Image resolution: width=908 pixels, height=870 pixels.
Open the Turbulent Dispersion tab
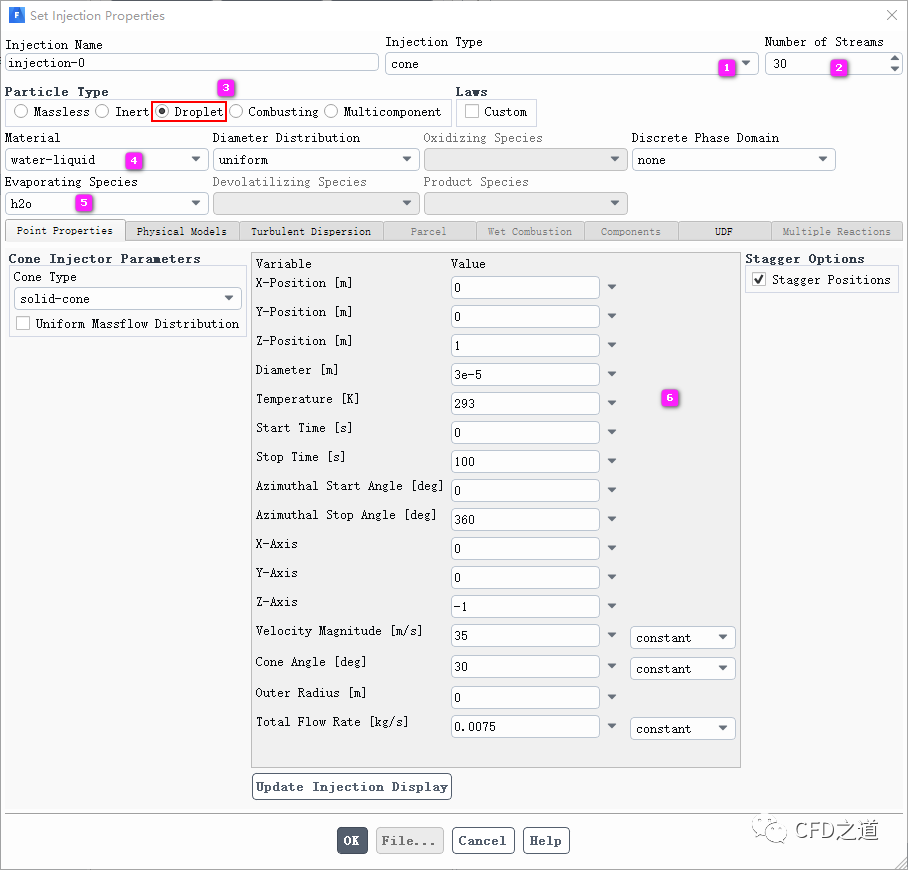pos(310,232)
